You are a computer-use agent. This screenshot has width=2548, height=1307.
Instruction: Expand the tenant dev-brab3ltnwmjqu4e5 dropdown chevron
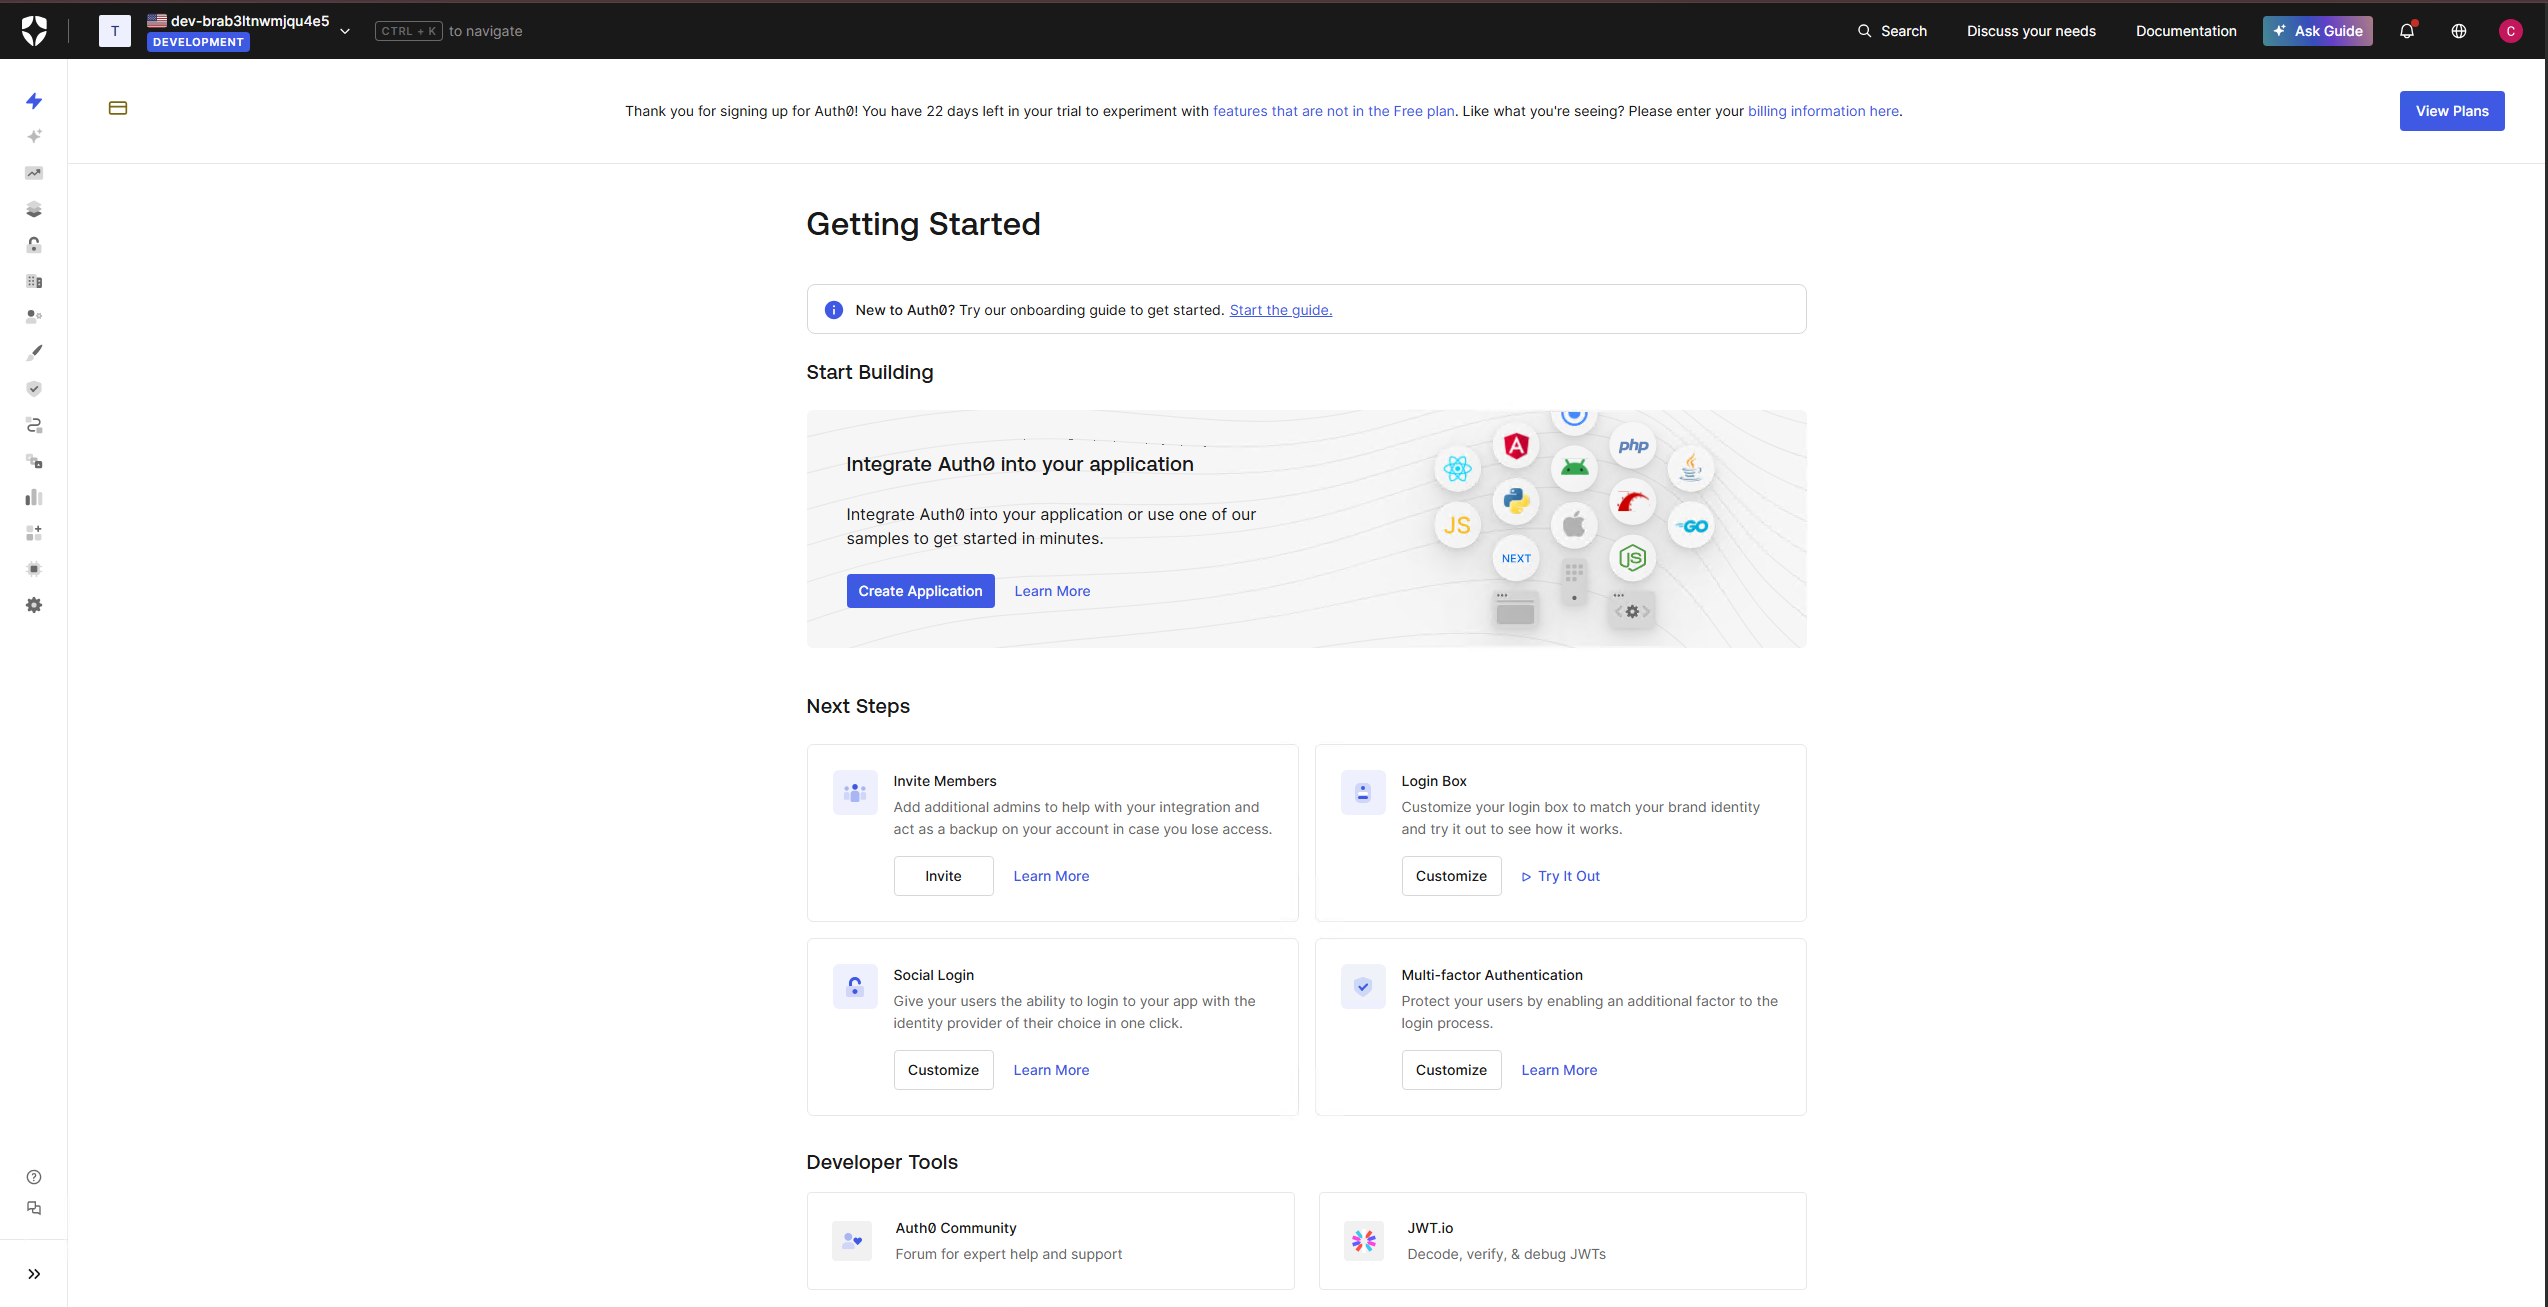tap(345, 31)
